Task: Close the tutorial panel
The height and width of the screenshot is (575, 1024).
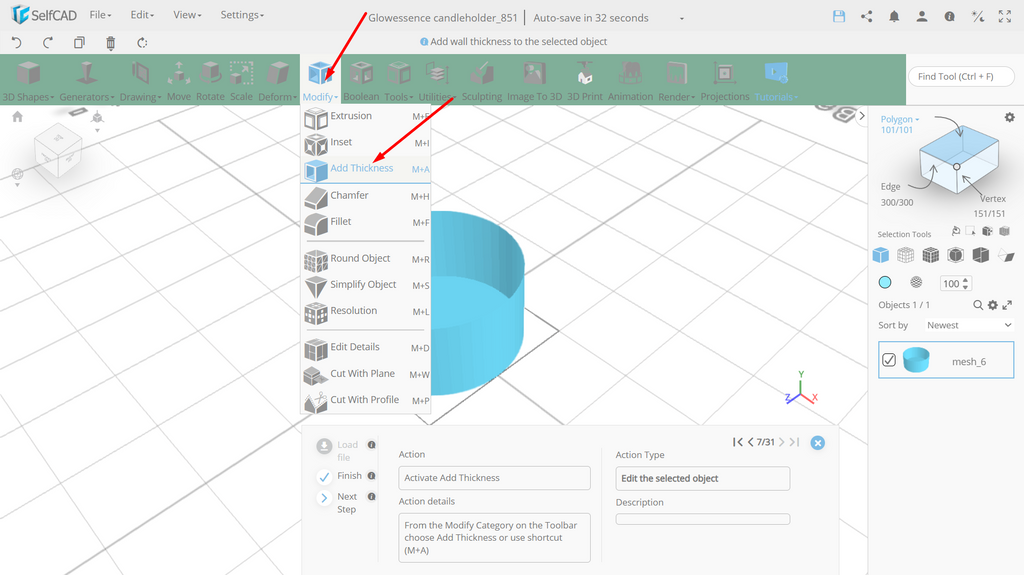Action: point(818,443)
